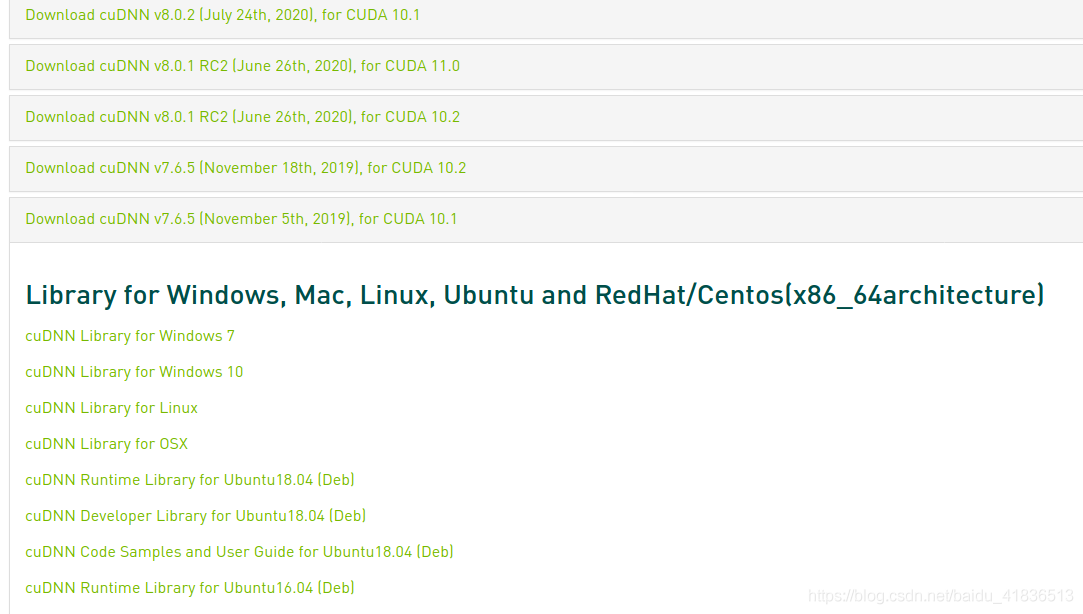The width and height of the screenshot is (1083, 614).
Task: Click 'CUDA 11.0' text in the v8.0.1 RC2 row
Action: pyautogui.click(x=422, y=66)
